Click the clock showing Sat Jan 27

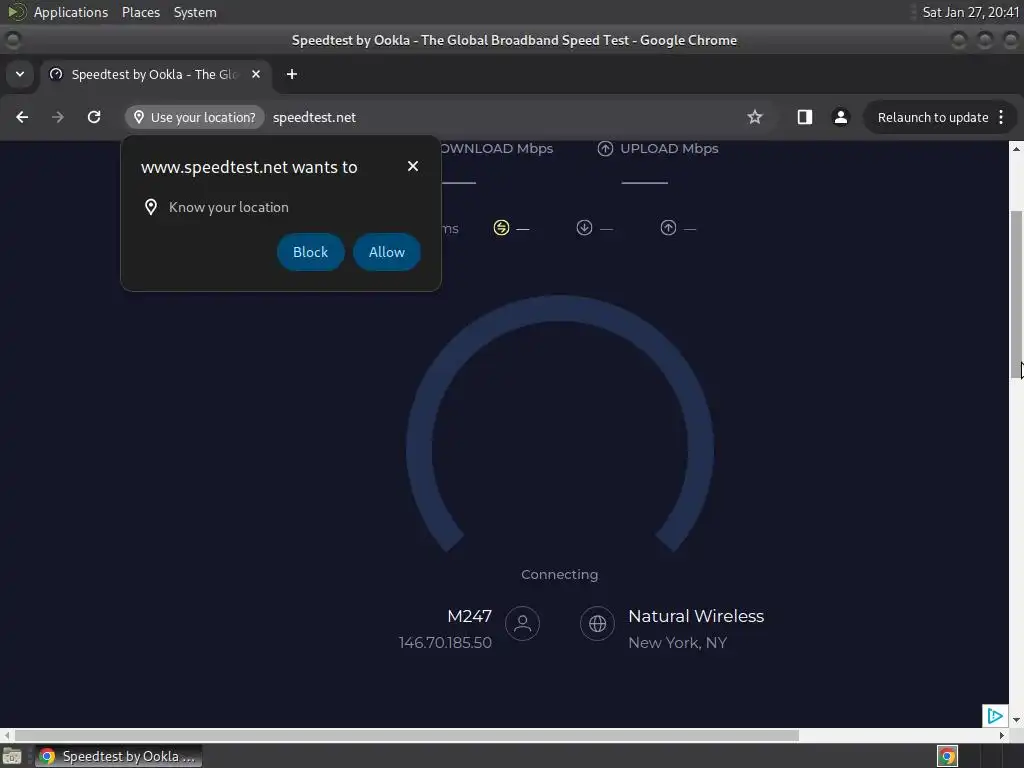(x=970, y=12)
